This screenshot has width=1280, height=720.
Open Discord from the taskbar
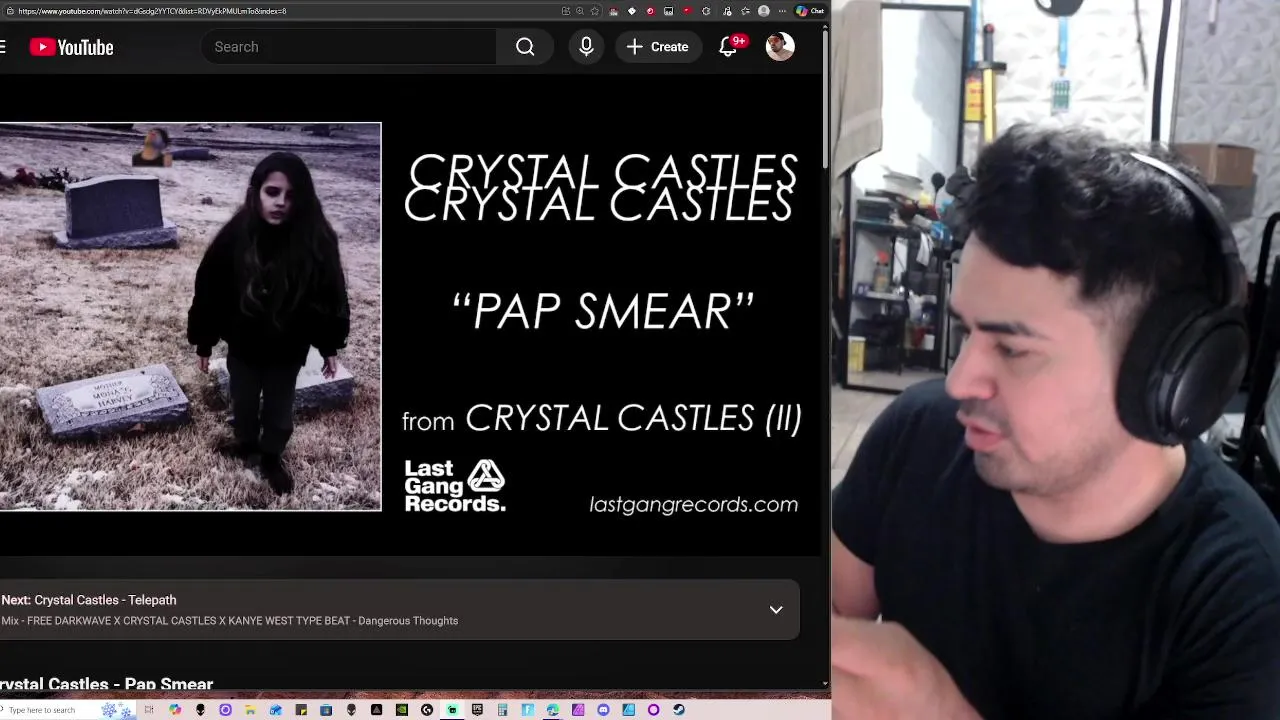click(x=603, y=710)
